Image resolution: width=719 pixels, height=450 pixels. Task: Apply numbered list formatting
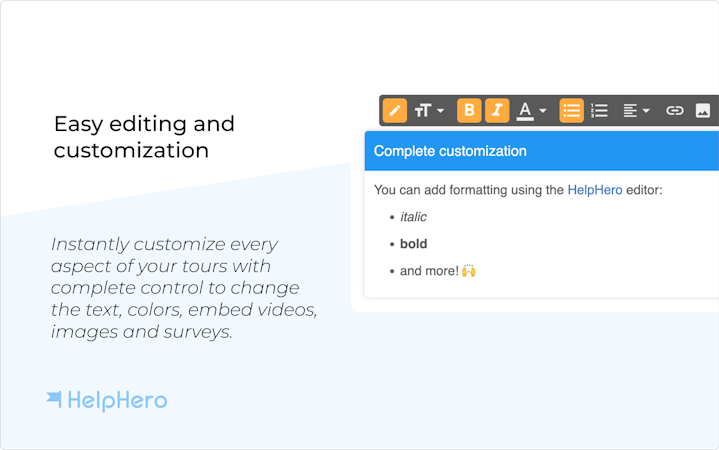(599, 111)
